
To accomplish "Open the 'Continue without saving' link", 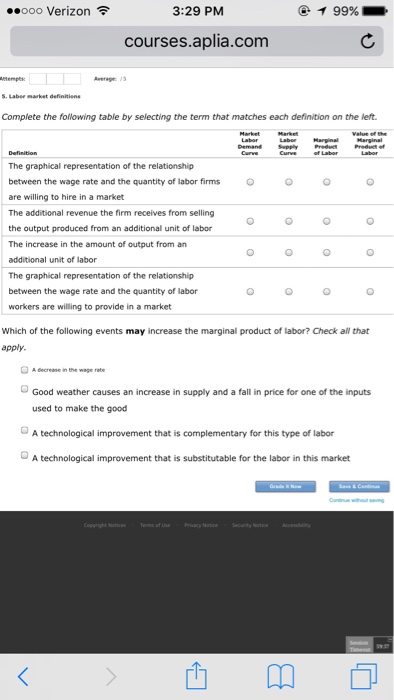I will point(357,500).
